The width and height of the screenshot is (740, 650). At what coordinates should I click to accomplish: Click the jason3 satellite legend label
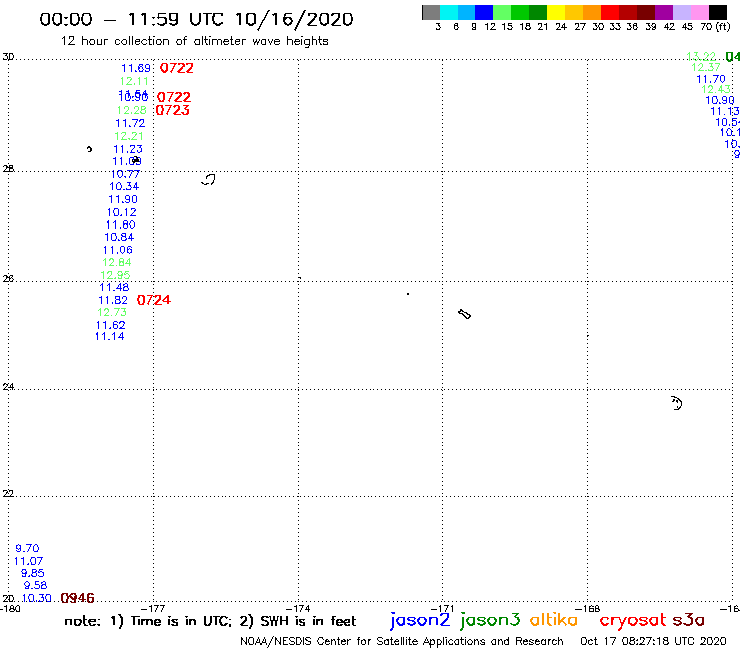(490, 620)
